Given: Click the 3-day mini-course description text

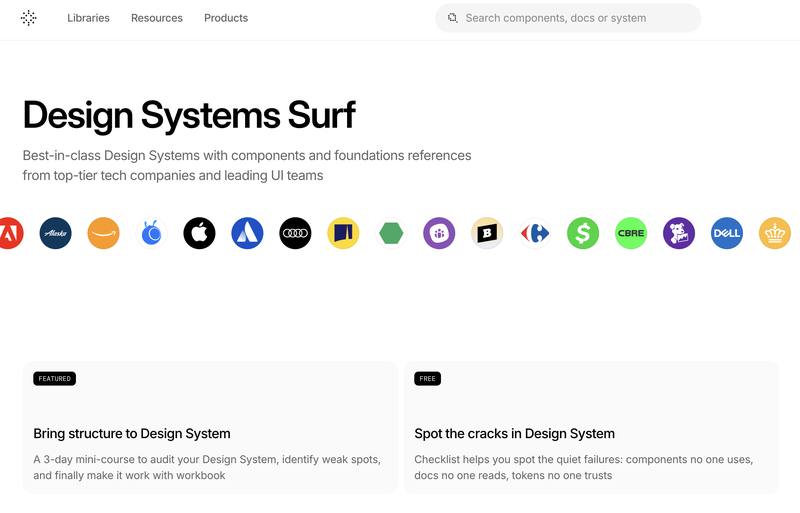Looking at the screenshot, I should [x=207, y=467].
